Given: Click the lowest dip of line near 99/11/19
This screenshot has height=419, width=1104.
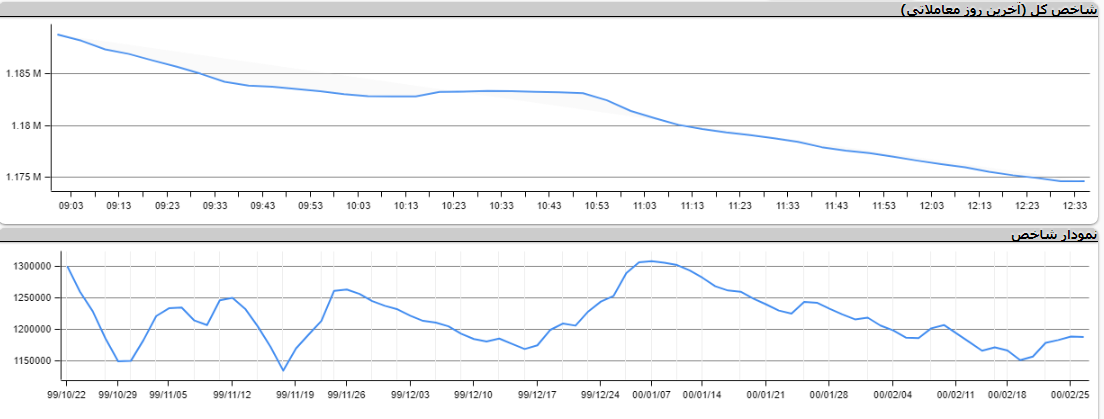Looking at the screenshot, I should point(283,371).
